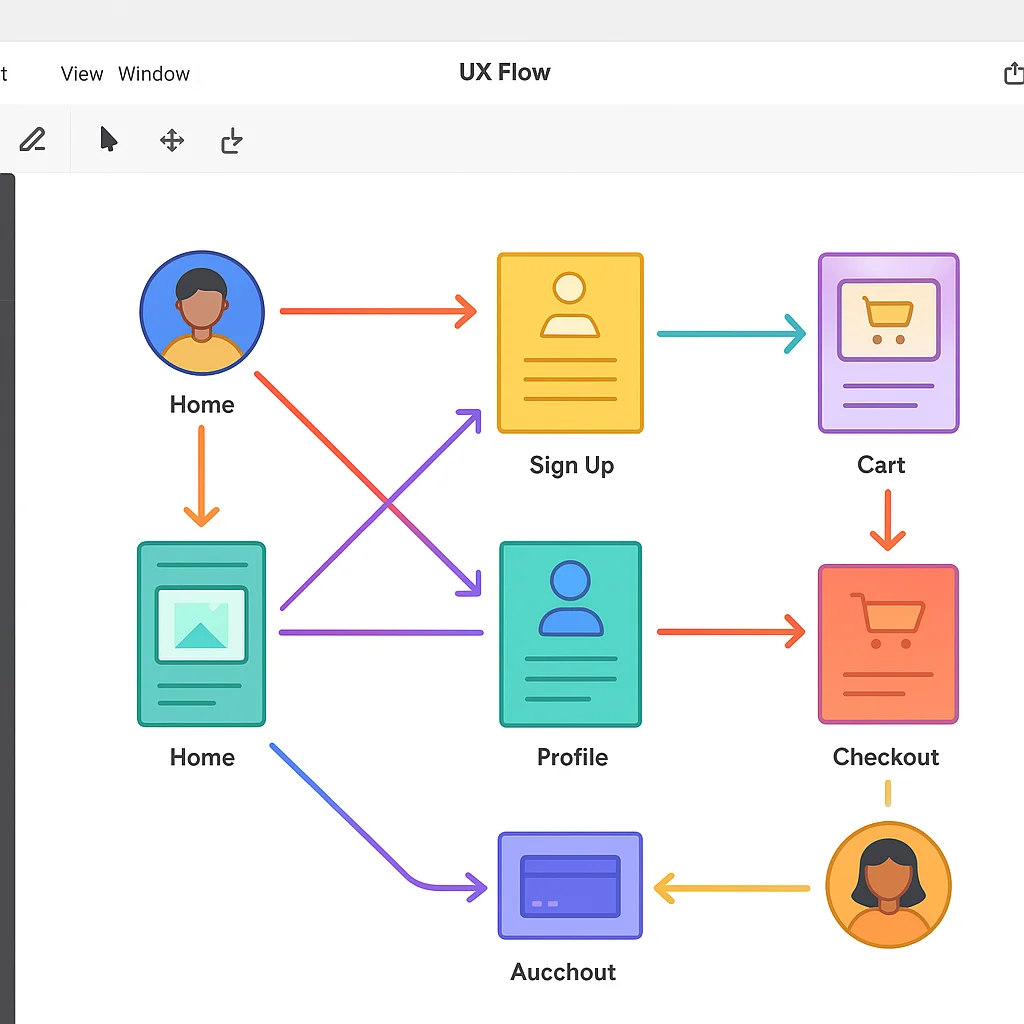Select the cursor selection tool
This screenshot has width=1024, height=1024.
[108, 140]
